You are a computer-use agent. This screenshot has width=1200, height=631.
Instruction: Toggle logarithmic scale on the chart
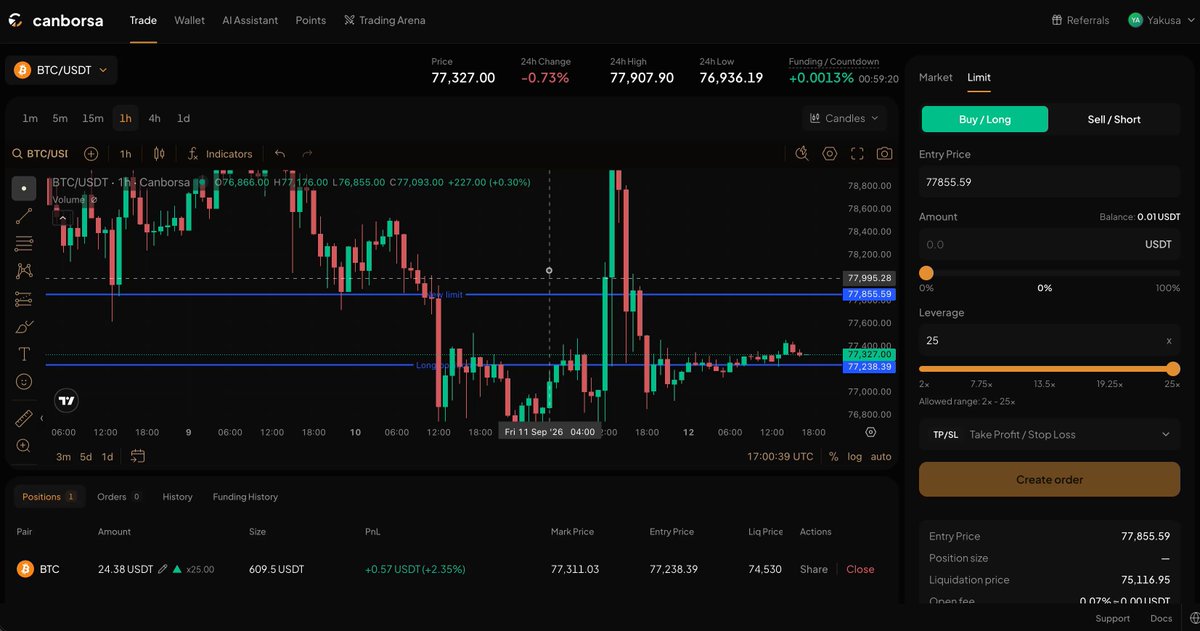pyautogui.click(x=855, y=457)
